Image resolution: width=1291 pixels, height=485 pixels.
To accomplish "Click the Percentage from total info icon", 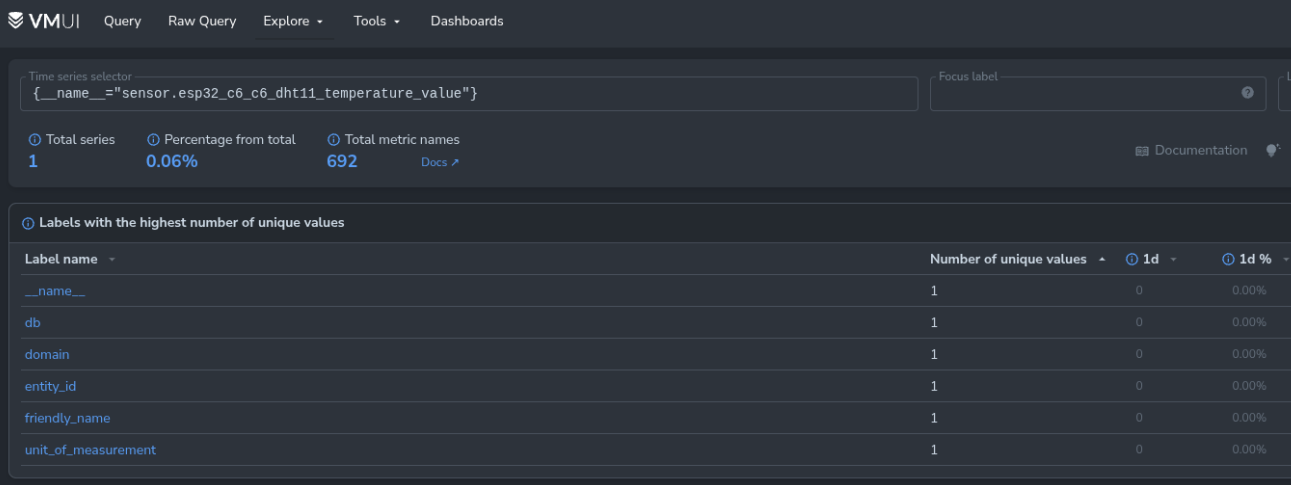I will (x=153, y=140).
